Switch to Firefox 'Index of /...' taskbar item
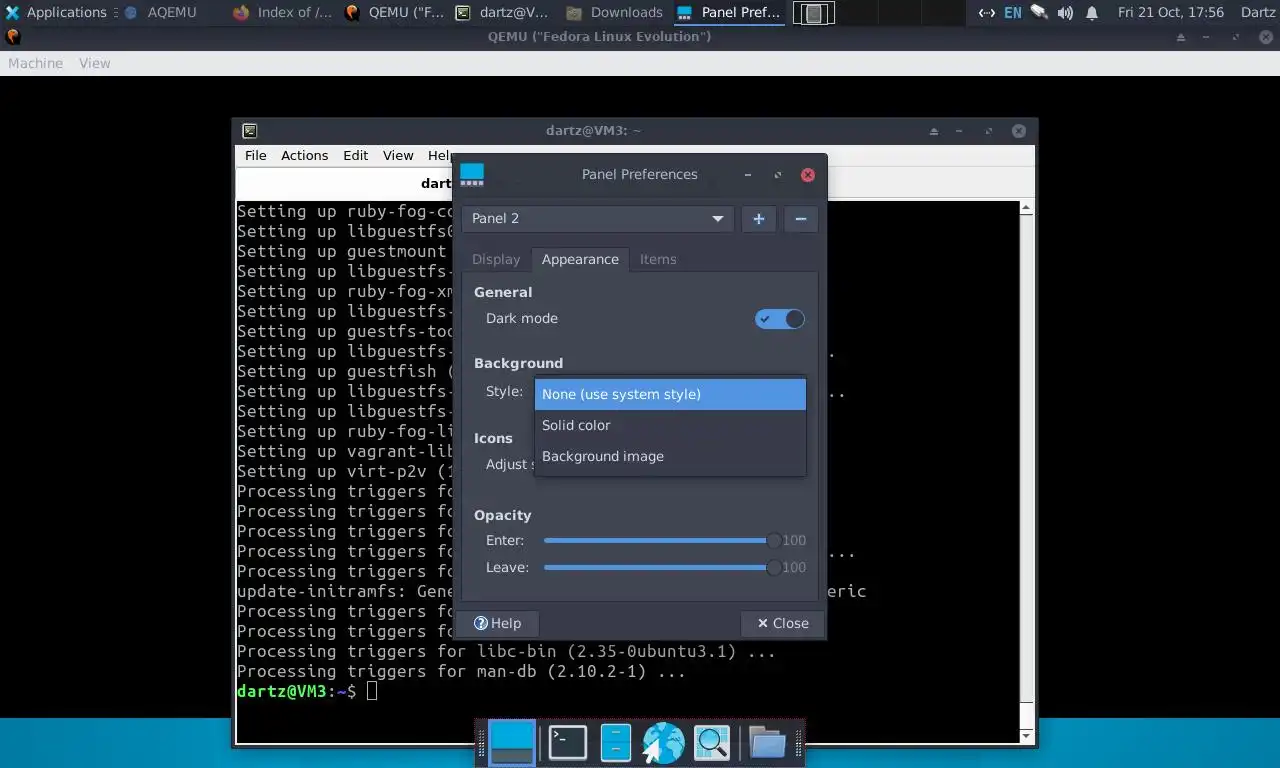Screen dimensions: 1280x768 point(282,13)
